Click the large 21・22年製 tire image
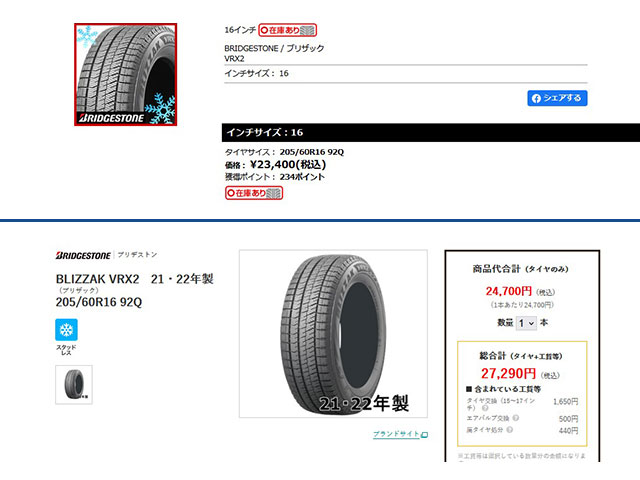640x480 pixels. [x=333, y=334]
